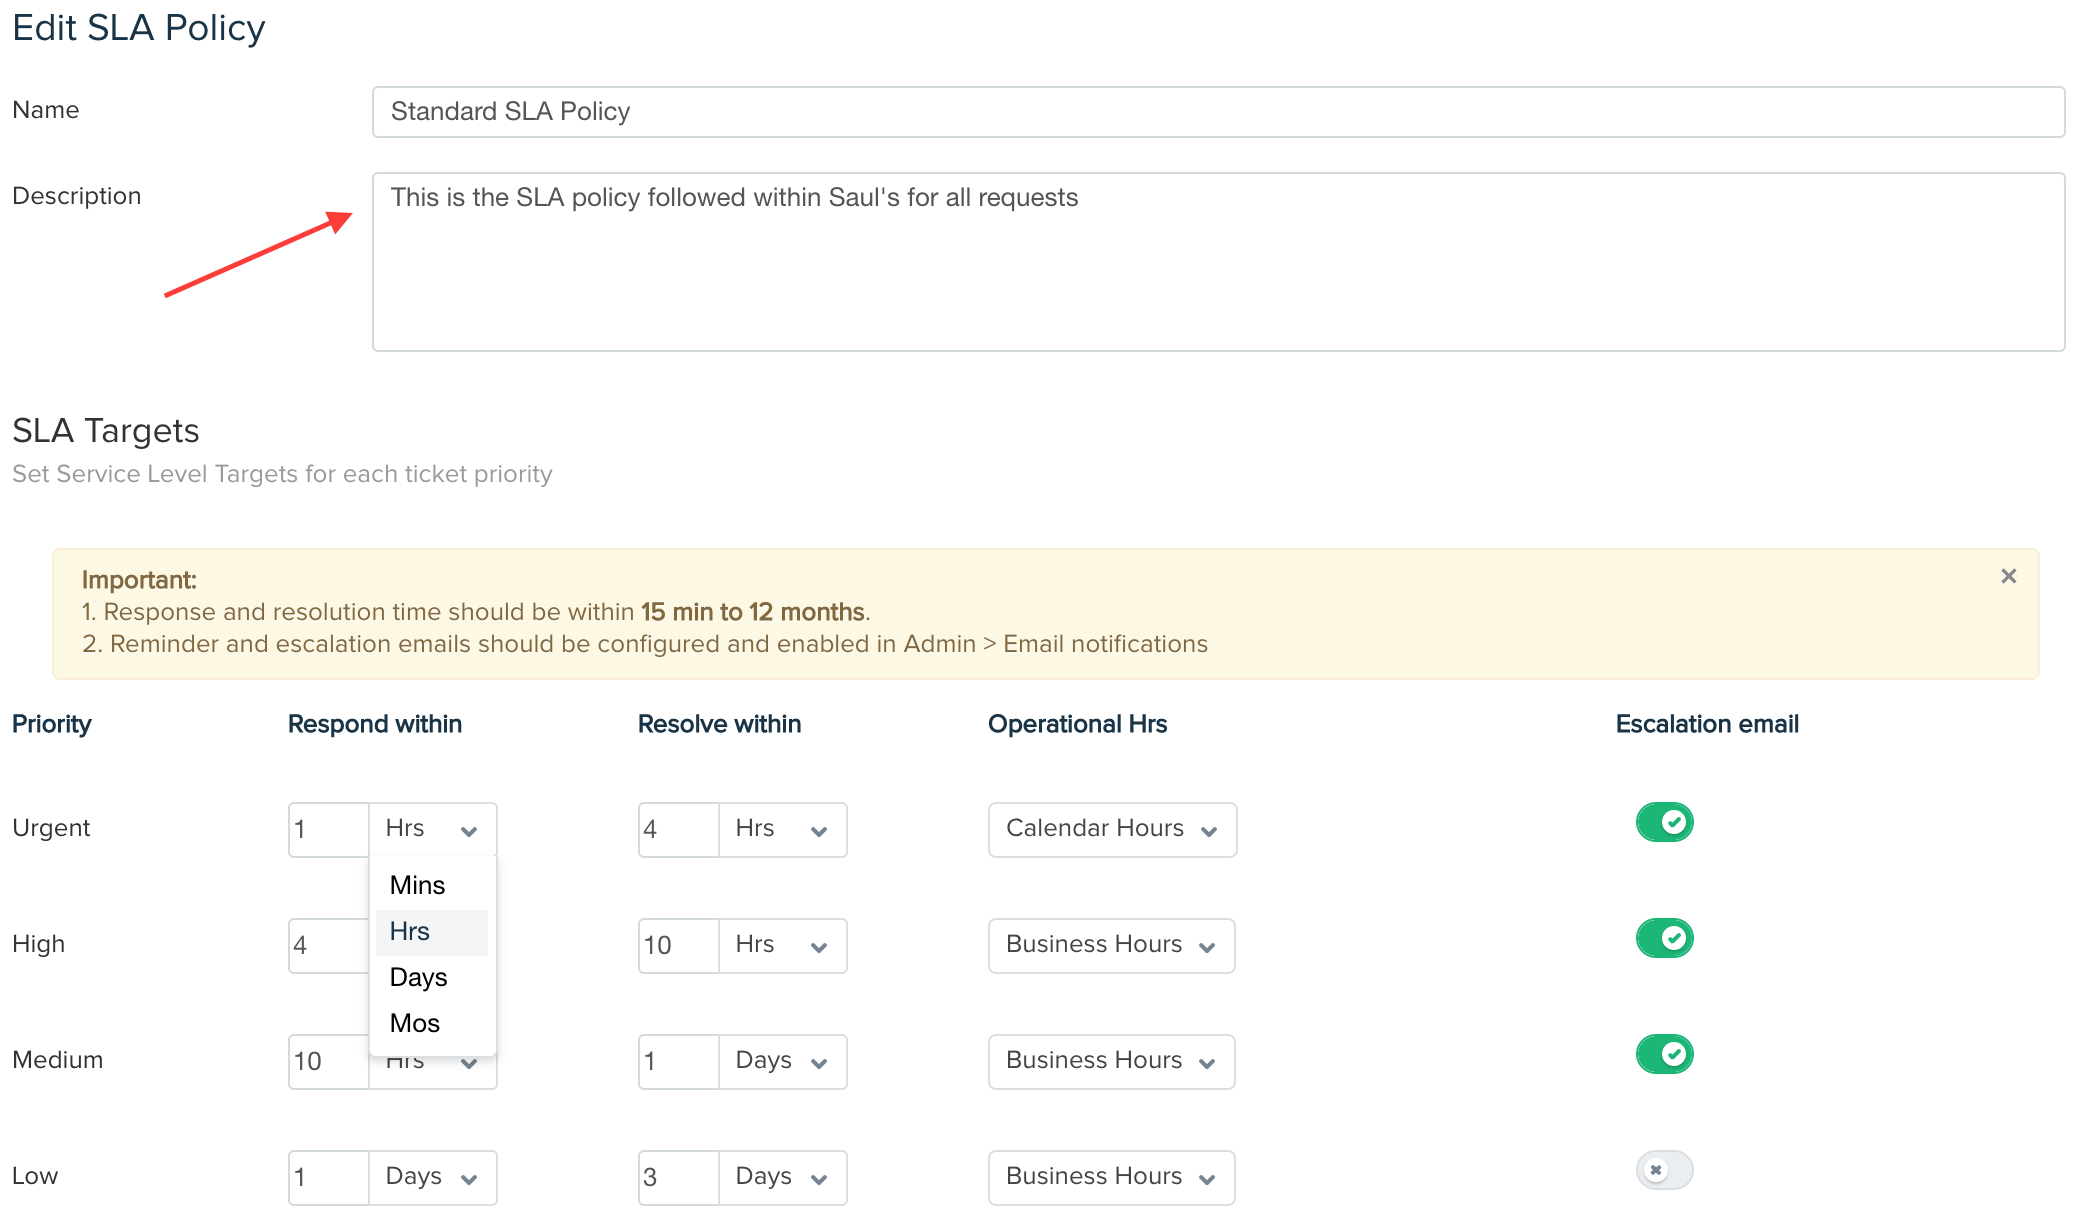Turn off High priority escalation email

click(1664, 938)
